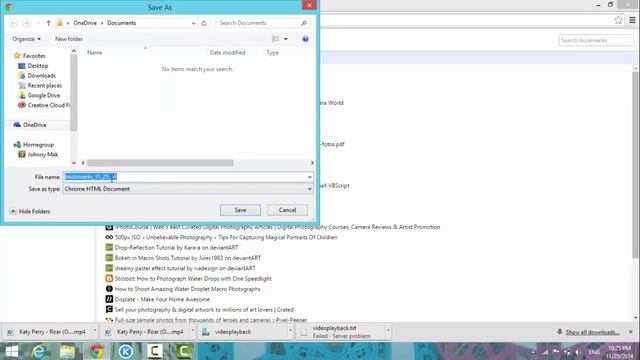The height and width of the screenshot is (360, 640).
Task: Open Sell your photography Crated bookmark
Action: (x=204, y=310)
